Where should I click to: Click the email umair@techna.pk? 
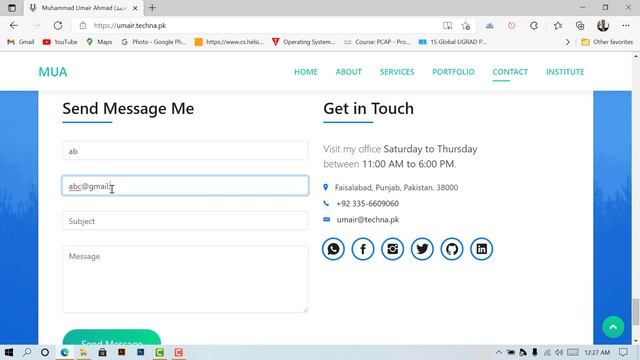(368, 220)
